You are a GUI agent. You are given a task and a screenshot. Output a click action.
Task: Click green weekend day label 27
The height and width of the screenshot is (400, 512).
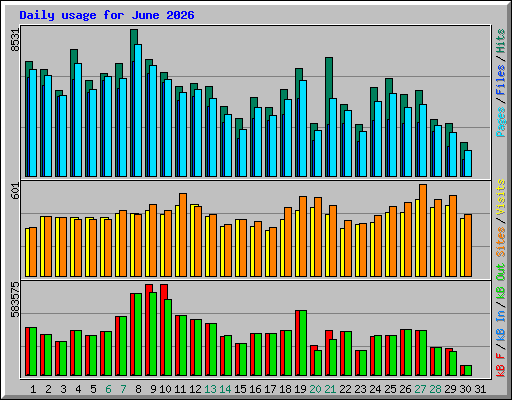point(420,389)
